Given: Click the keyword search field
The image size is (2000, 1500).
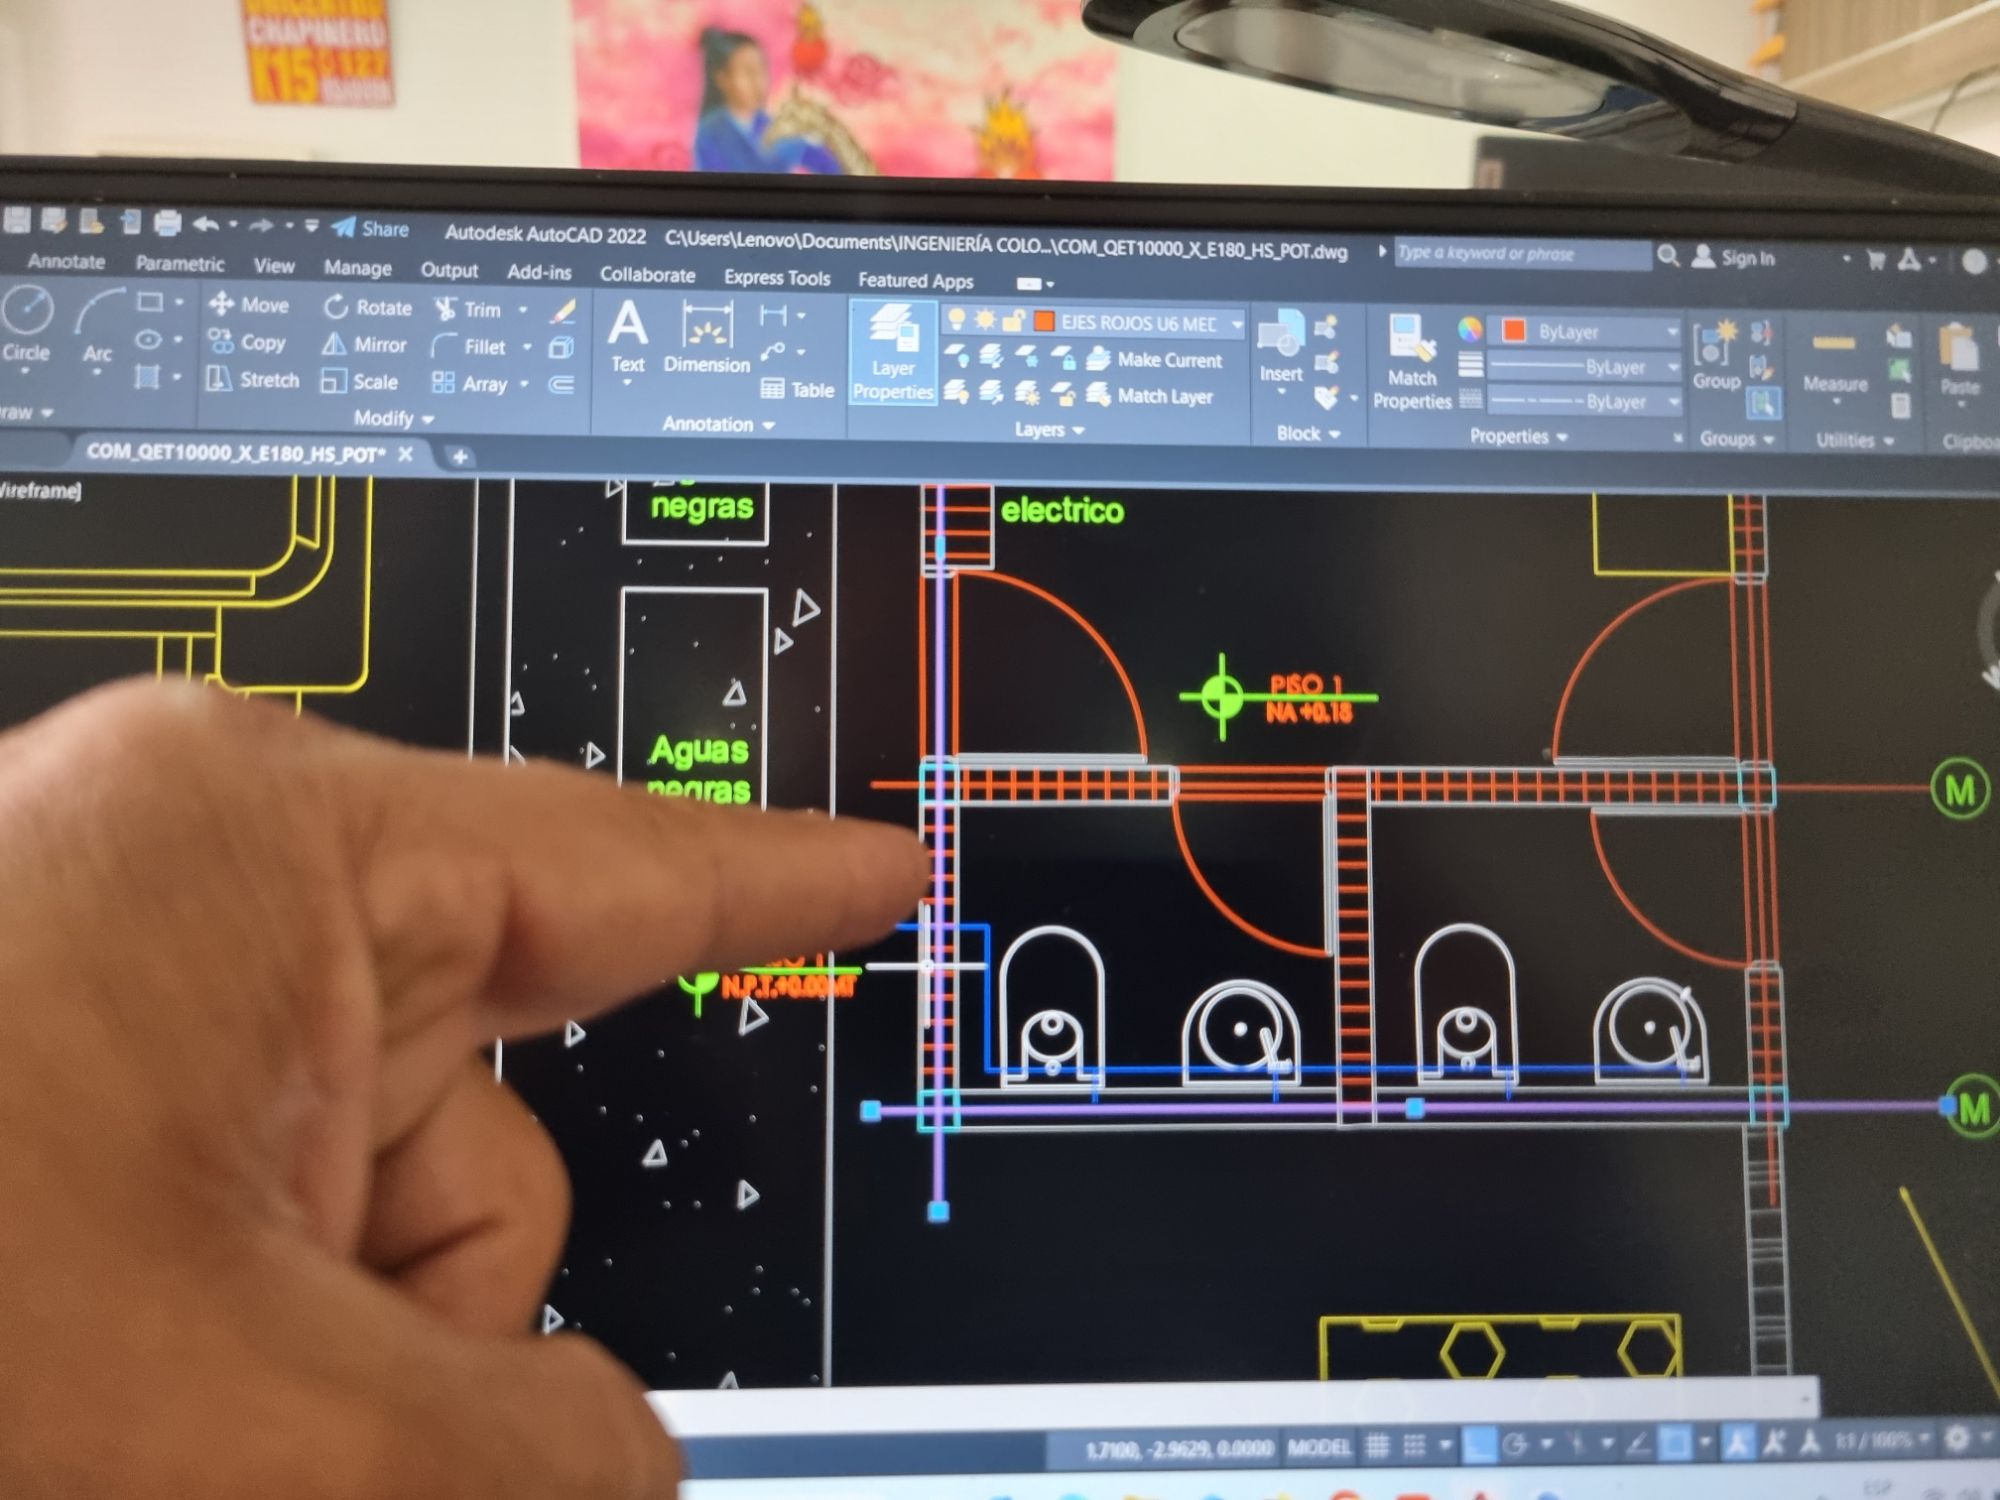Looking at the screenshot, I should [x=1520, y=253].
